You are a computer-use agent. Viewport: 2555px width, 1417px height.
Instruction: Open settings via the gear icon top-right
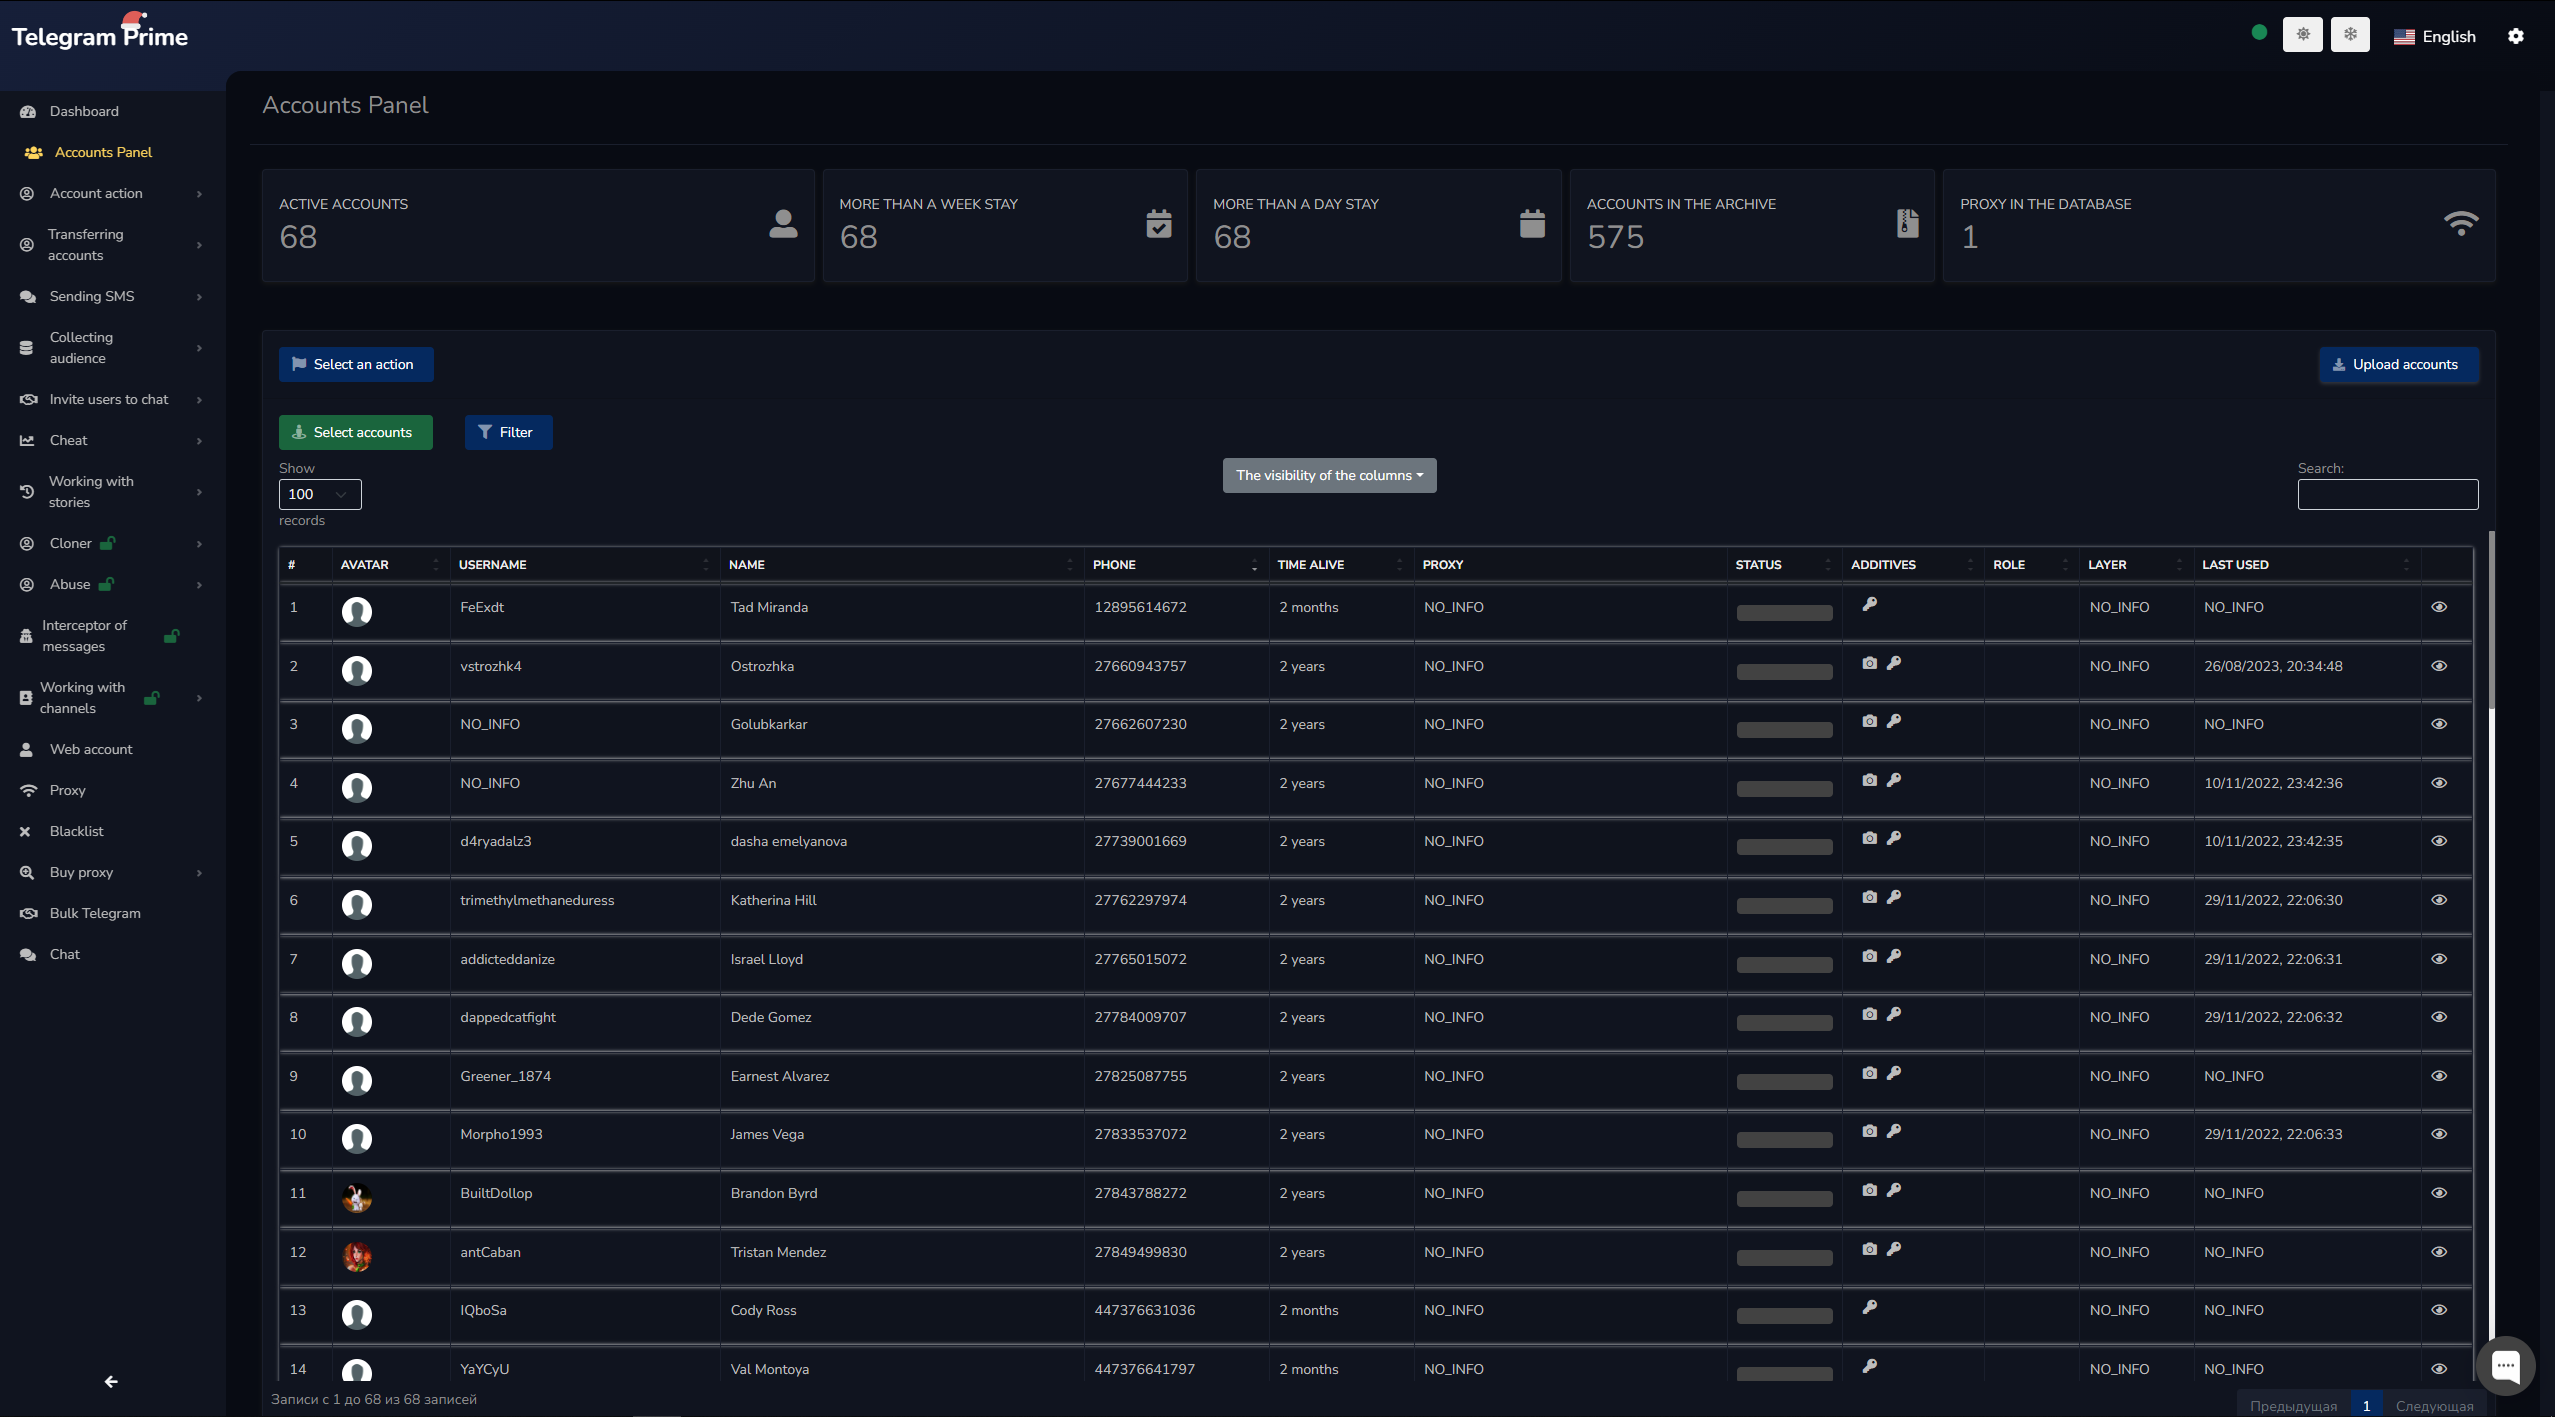2517,35
